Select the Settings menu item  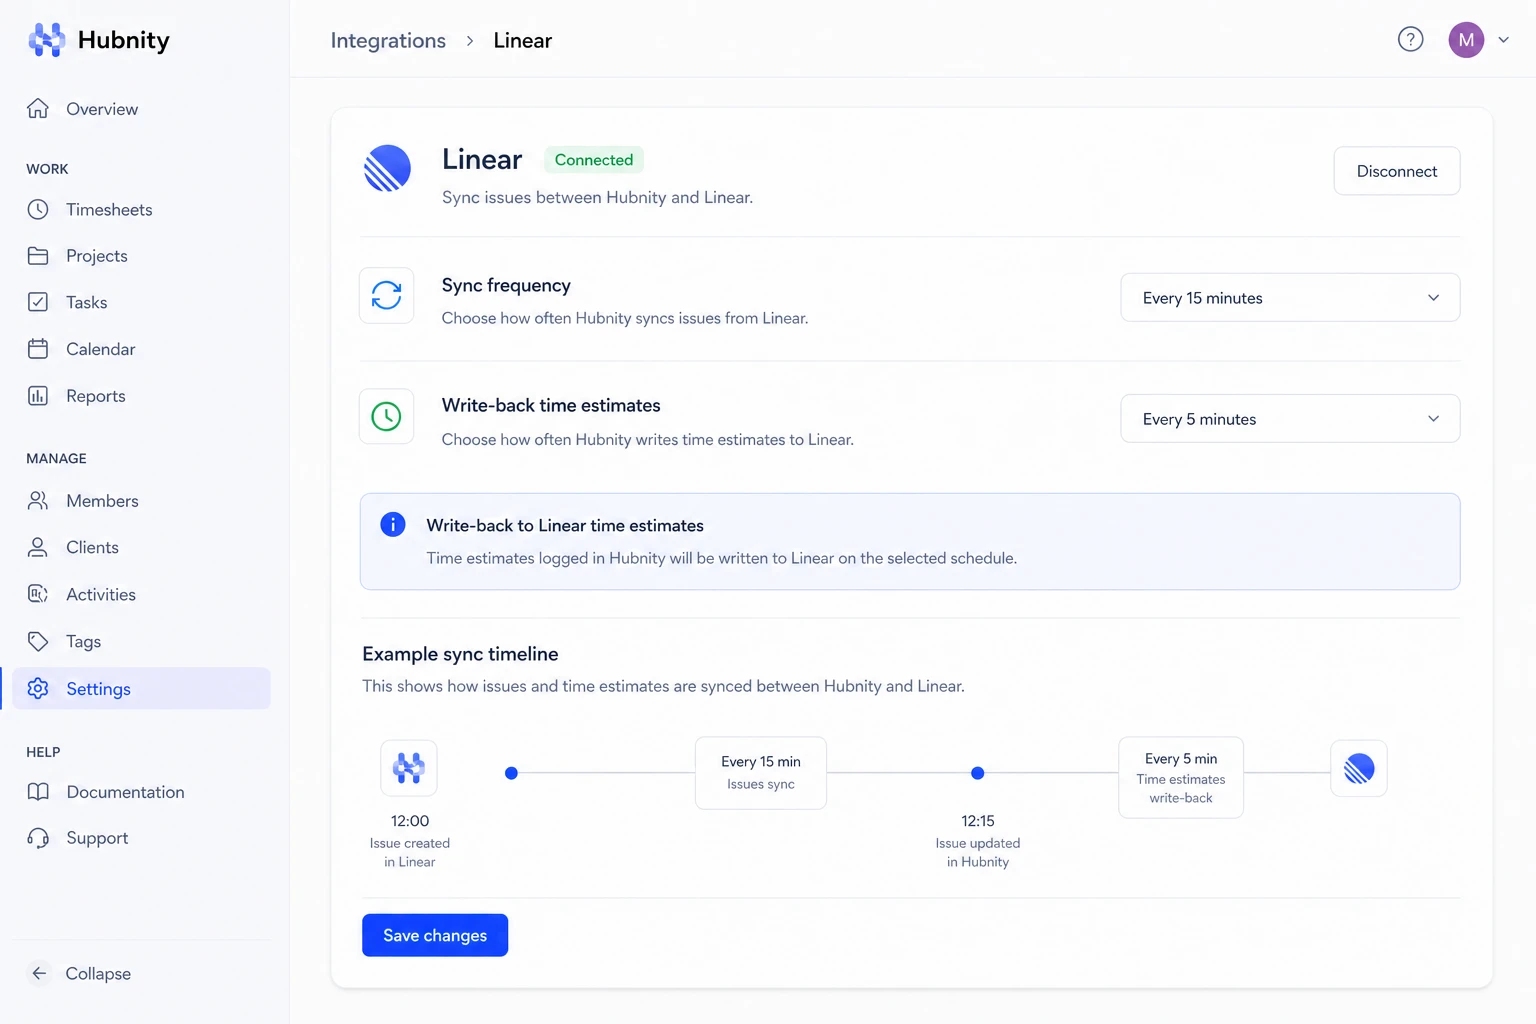point(141,689)
